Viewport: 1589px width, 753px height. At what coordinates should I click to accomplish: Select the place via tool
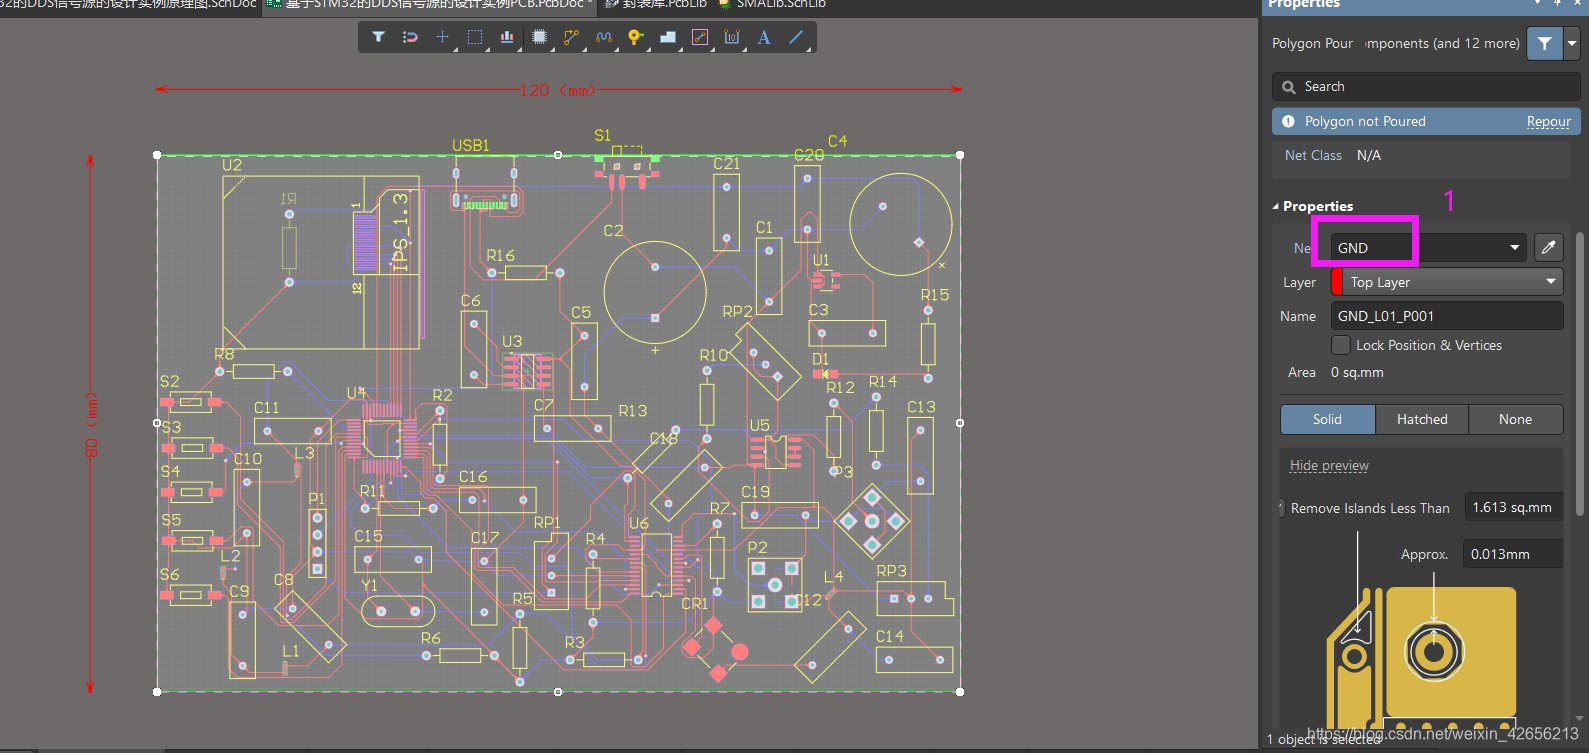coord(635,37)
